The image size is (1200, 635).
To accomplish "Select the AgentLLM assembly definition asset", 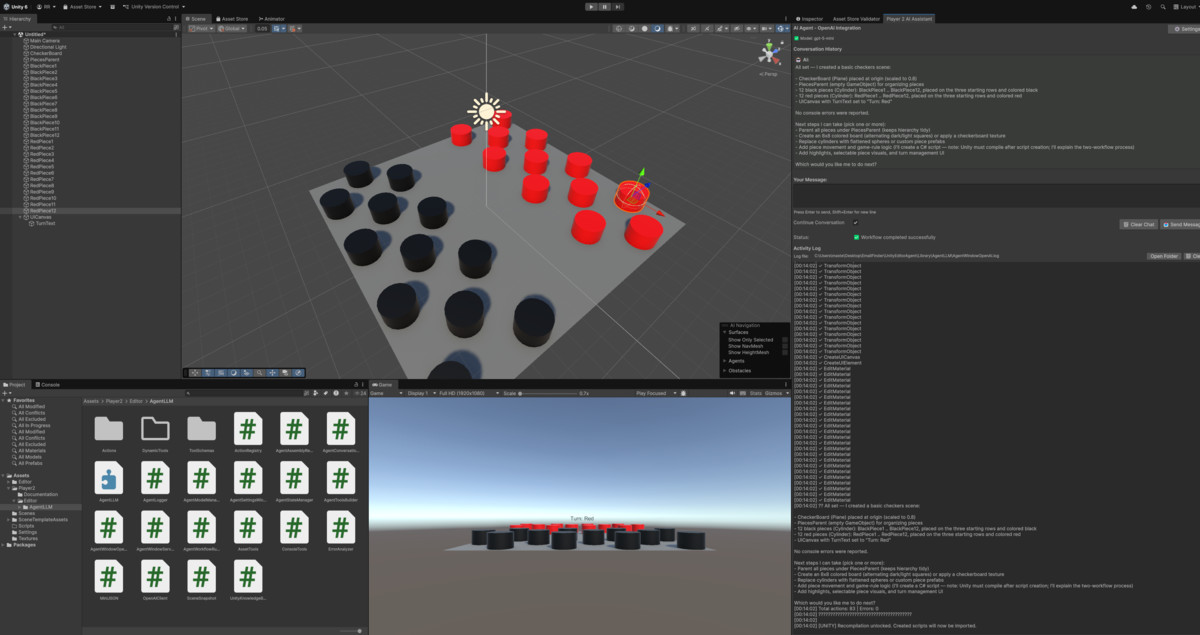I will pyautogui.click(x=108, y=483).
